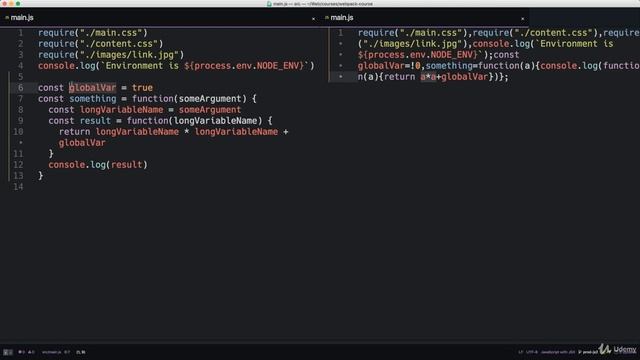Click process.env.NODE_ENV in right editor
This screenshot has height=360, width=640.
(x=420, y=55)
